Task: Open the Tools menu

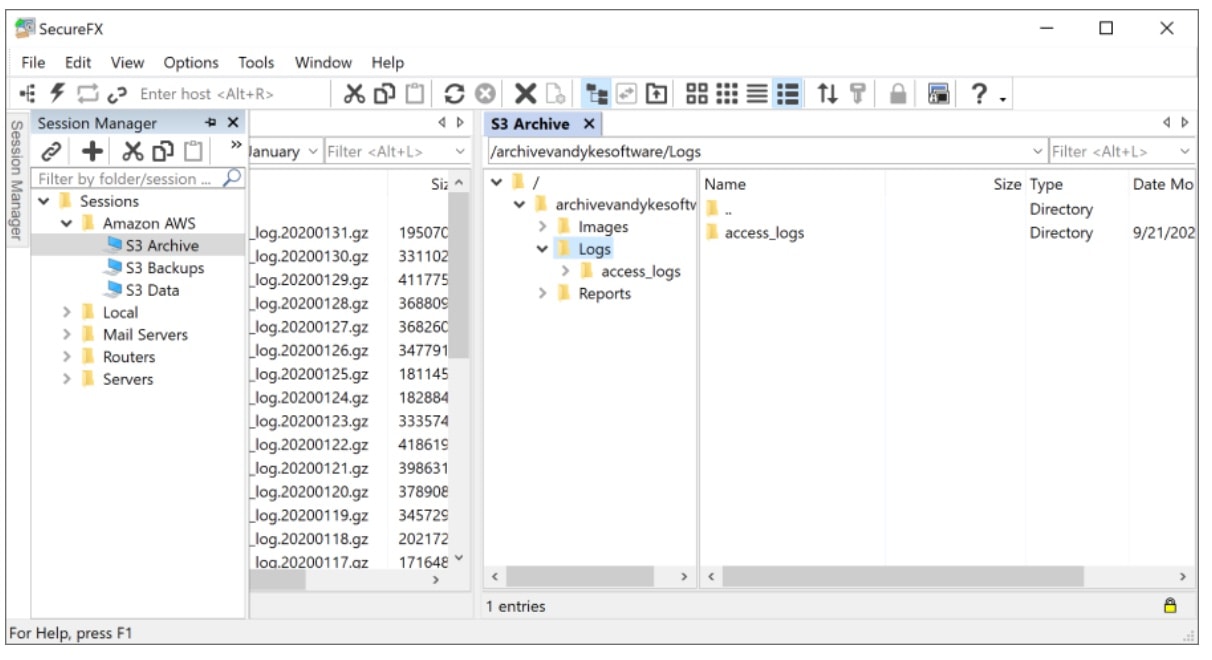Action: click(256, 62)
